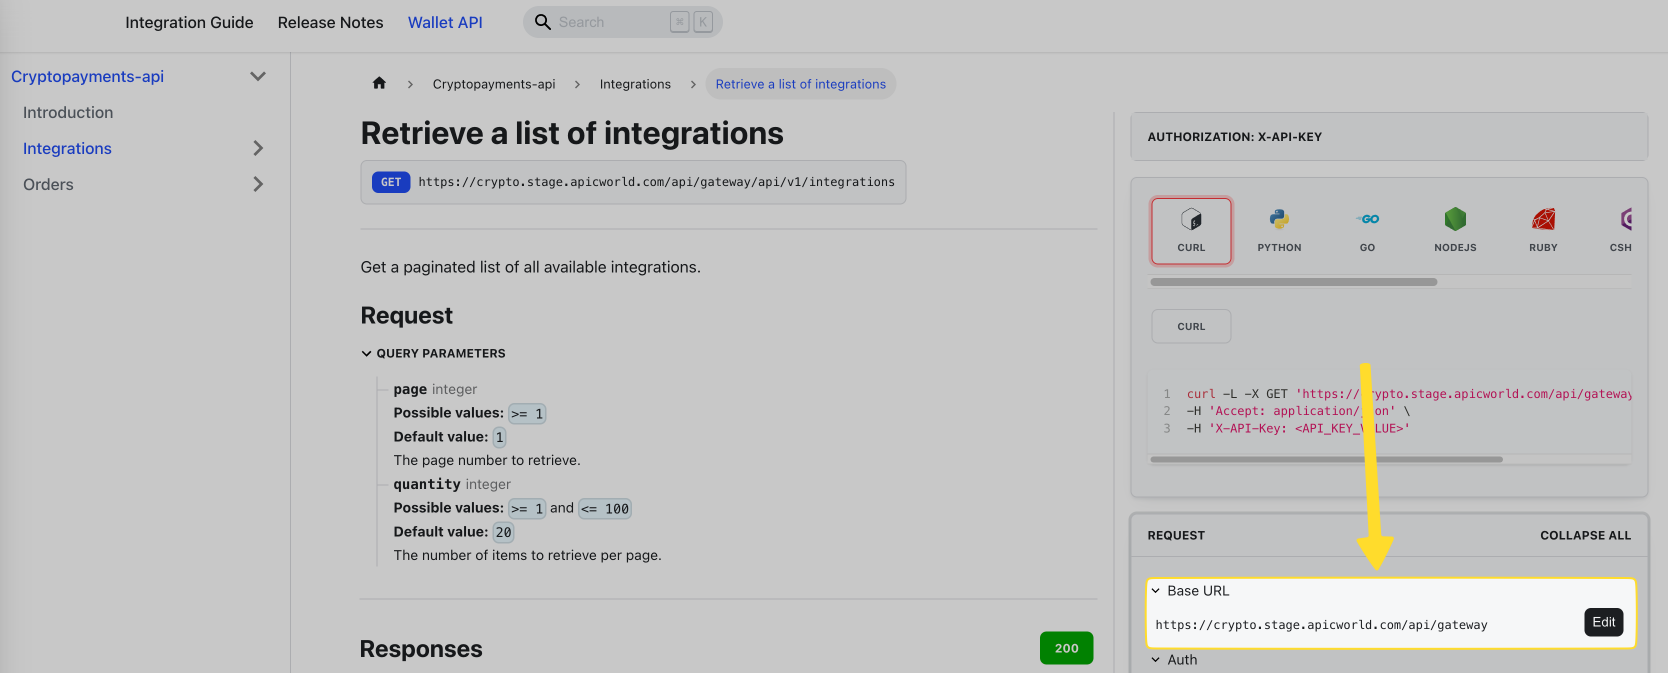Open the Integration Guide tab
The width and height of the screenshot is (1668, 673).
(x=189, y=22)
